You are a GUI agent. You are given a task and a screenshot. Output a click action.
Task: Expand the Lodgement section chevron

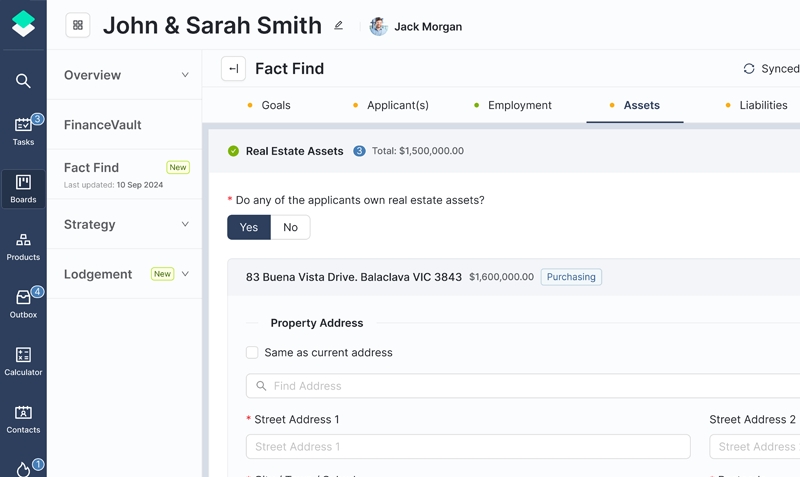[x=185, y=274]
